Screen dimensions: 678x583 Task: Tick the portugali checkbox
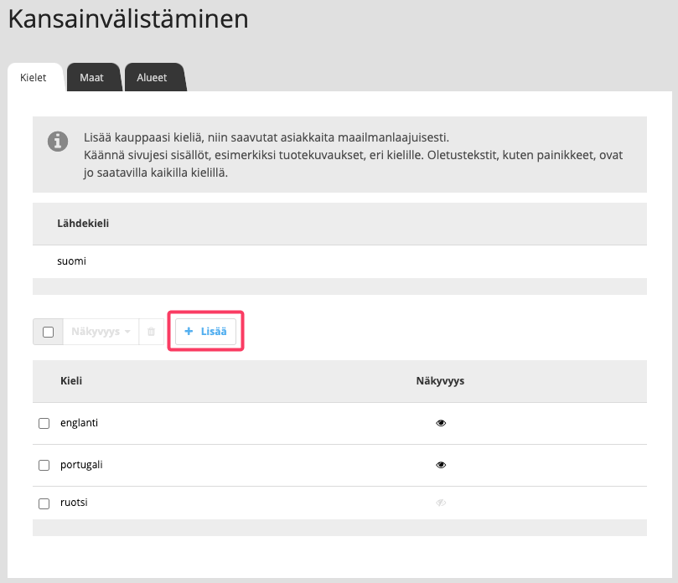tap(44, 465)
